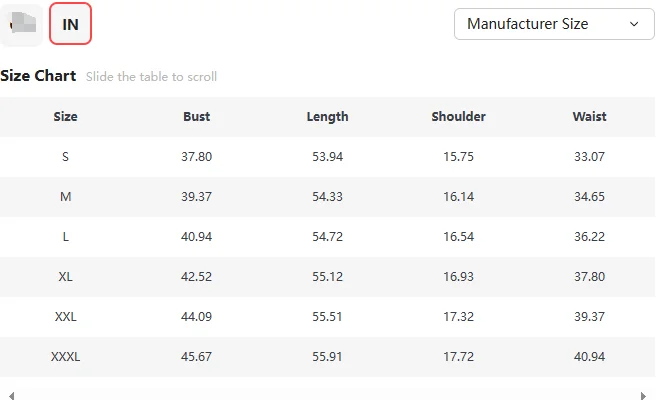The height and width of the screenshot is (400, 660).
Task: Click the left scroll arrow below table
Action: [x=11, y=395]
